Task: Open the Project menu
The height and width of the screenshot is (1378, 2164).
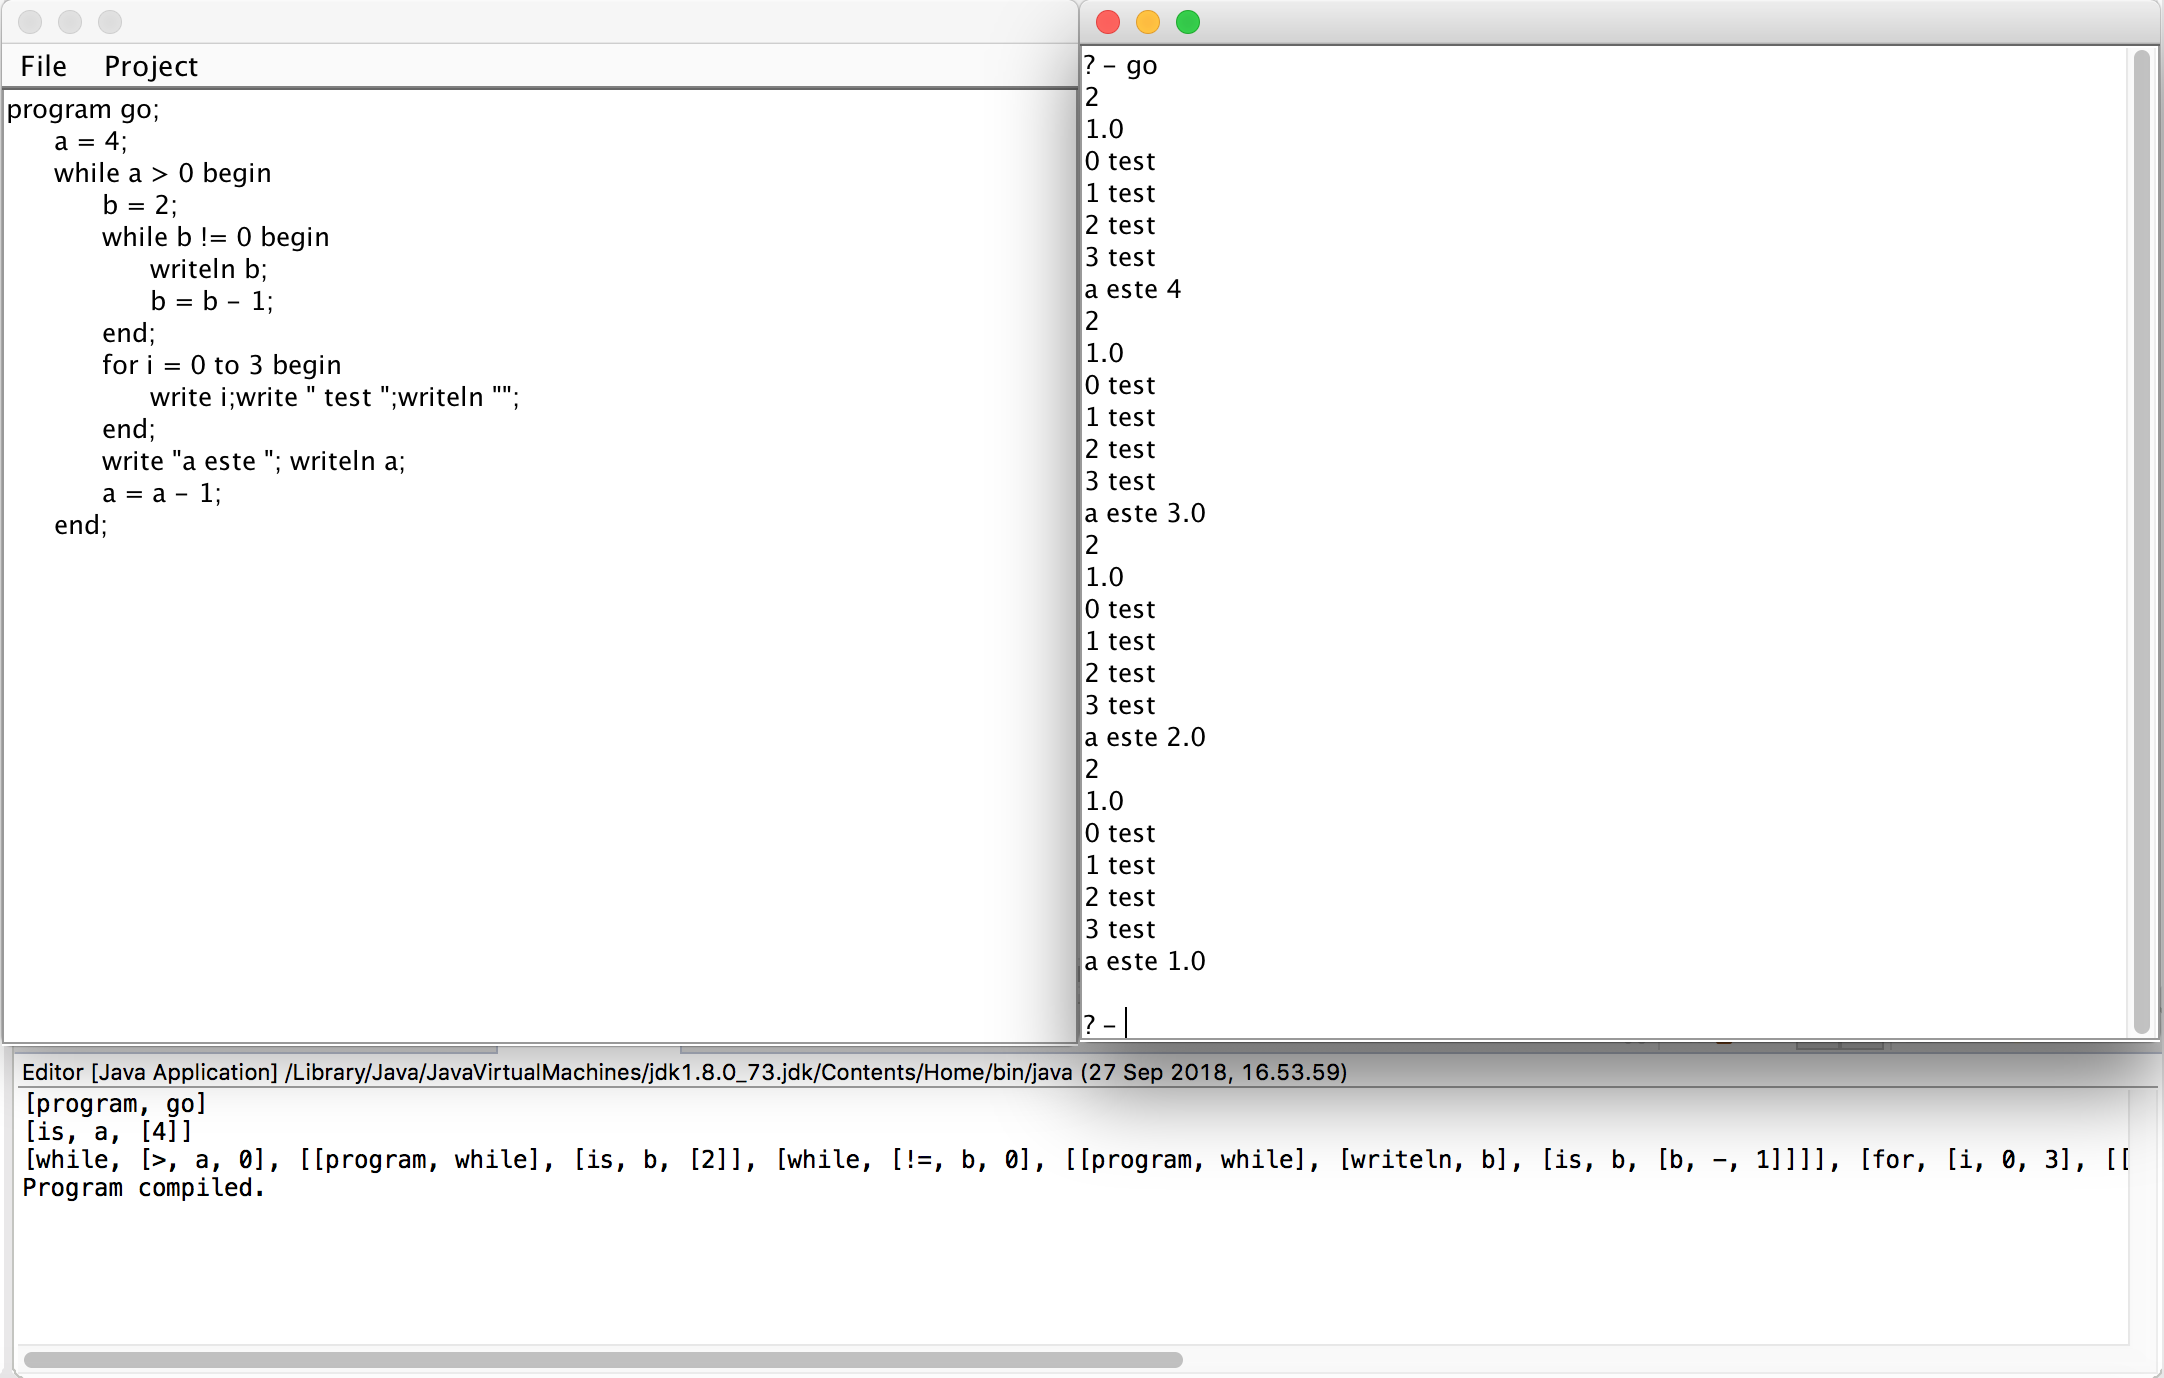Action: pyautogui.click(x=151, y=66)
